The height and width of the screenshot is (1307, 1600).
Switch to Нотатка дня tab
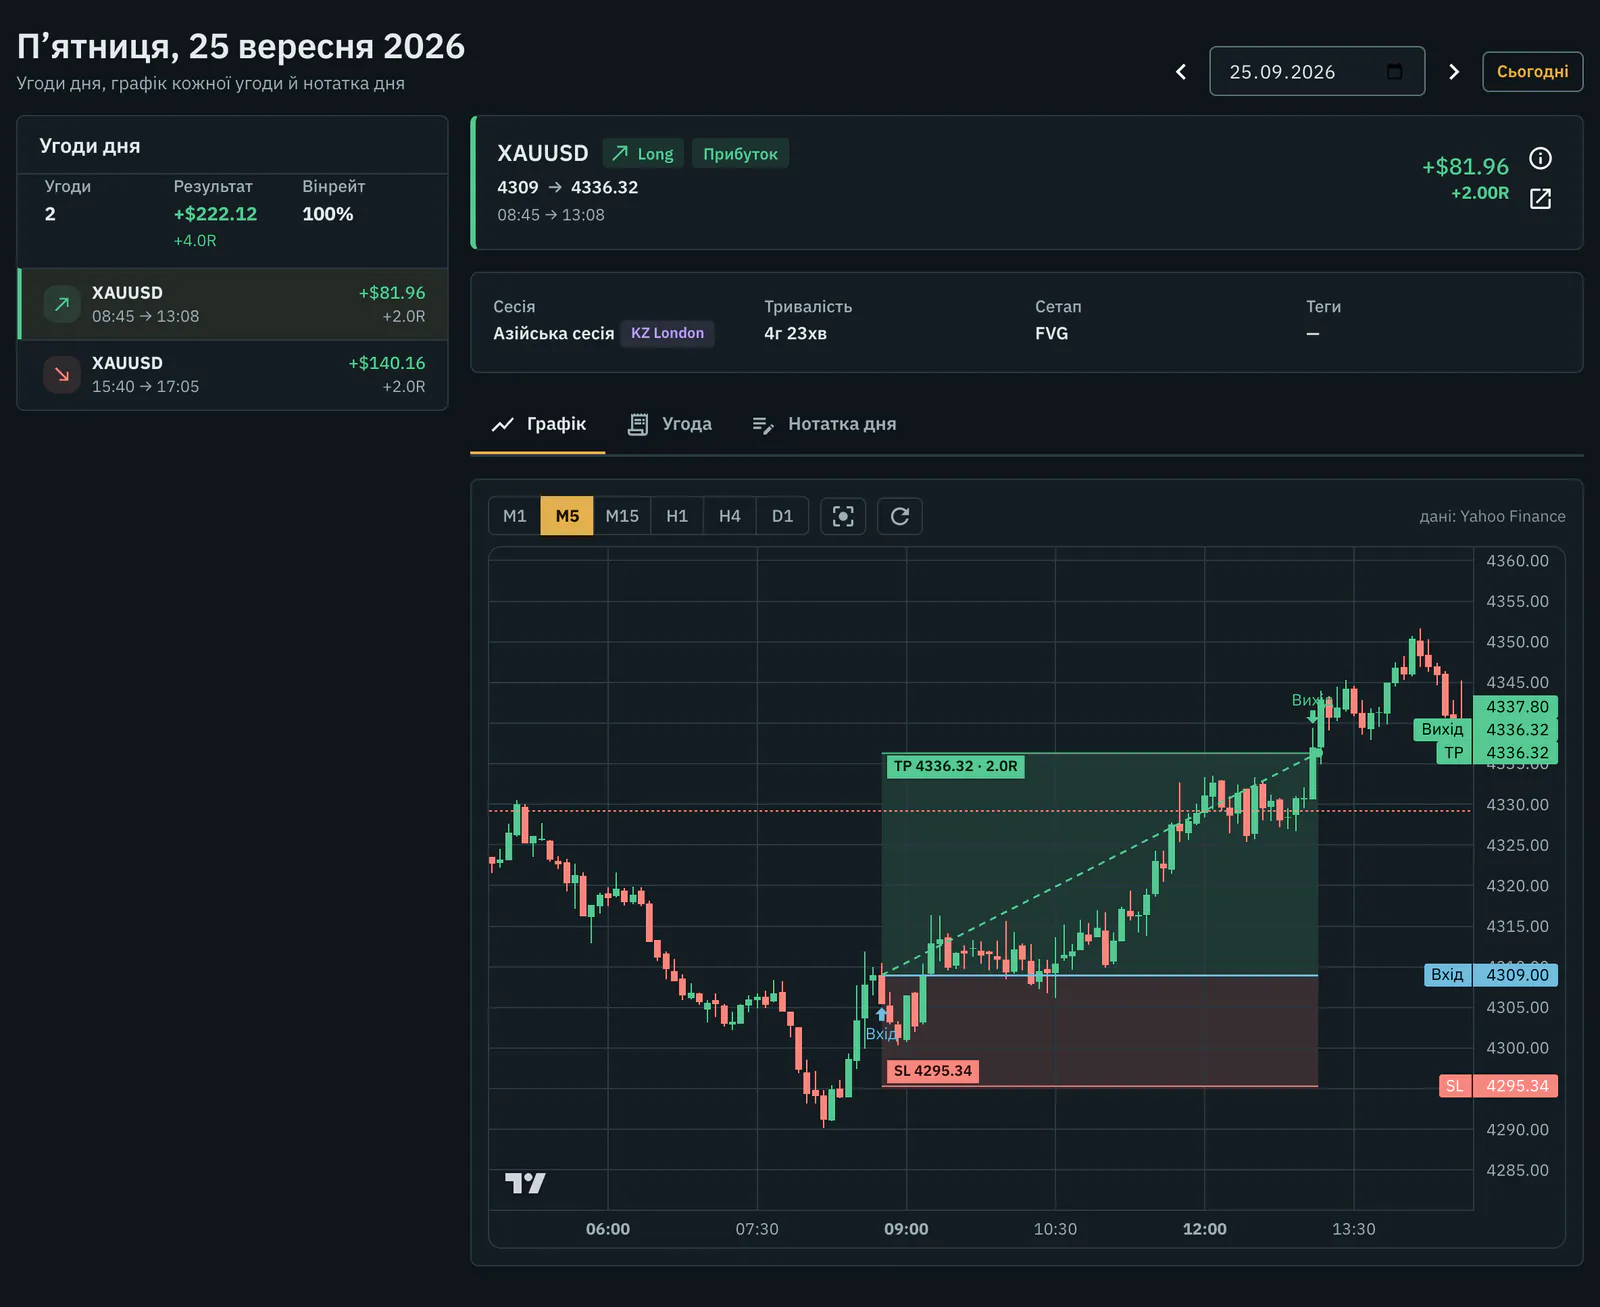(824, 424)
